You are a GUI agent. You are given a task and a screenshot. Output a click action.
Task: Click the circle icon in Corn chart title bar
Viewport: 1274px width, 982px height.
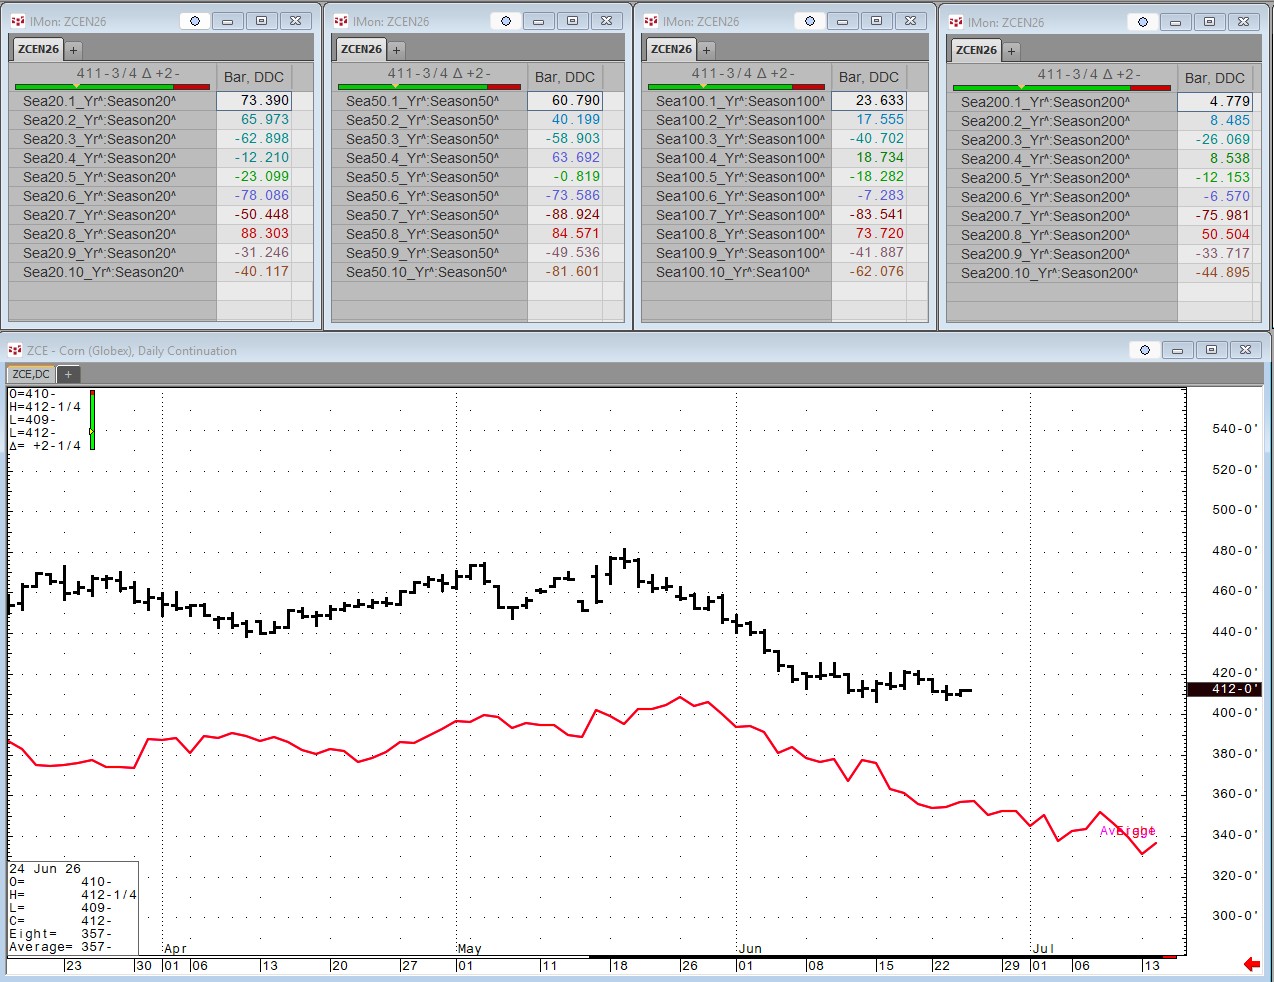pos(1145,350)
